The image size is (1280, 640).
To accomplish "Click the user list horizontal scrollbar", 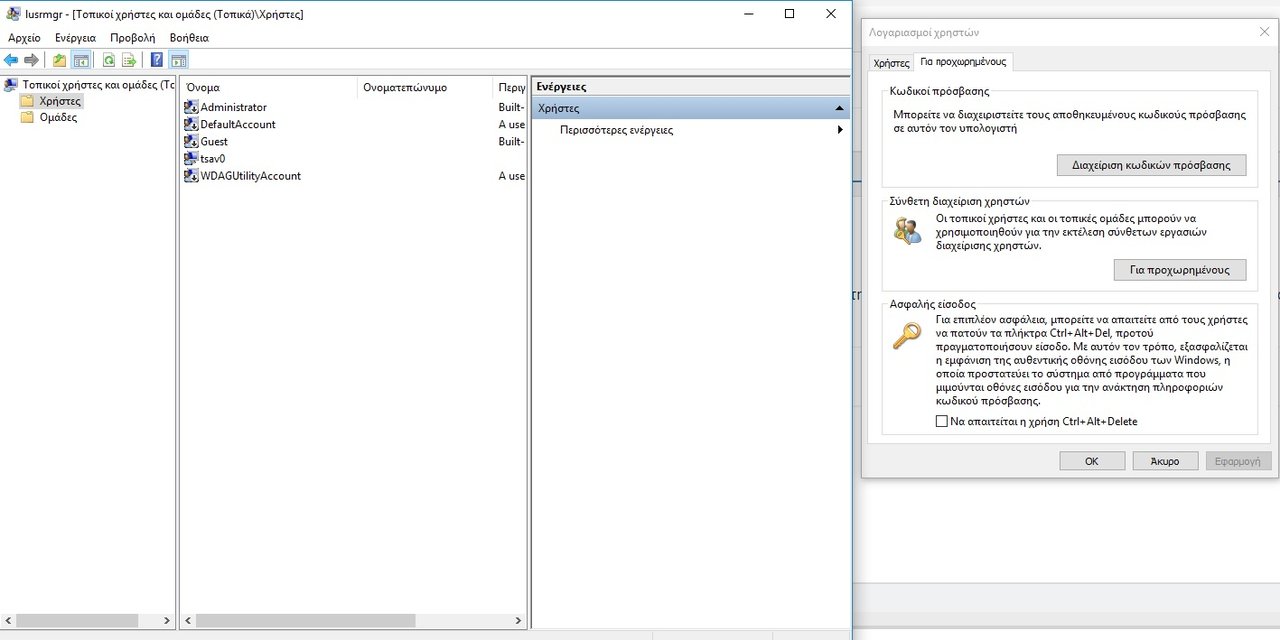I will (x=300, y=620).
